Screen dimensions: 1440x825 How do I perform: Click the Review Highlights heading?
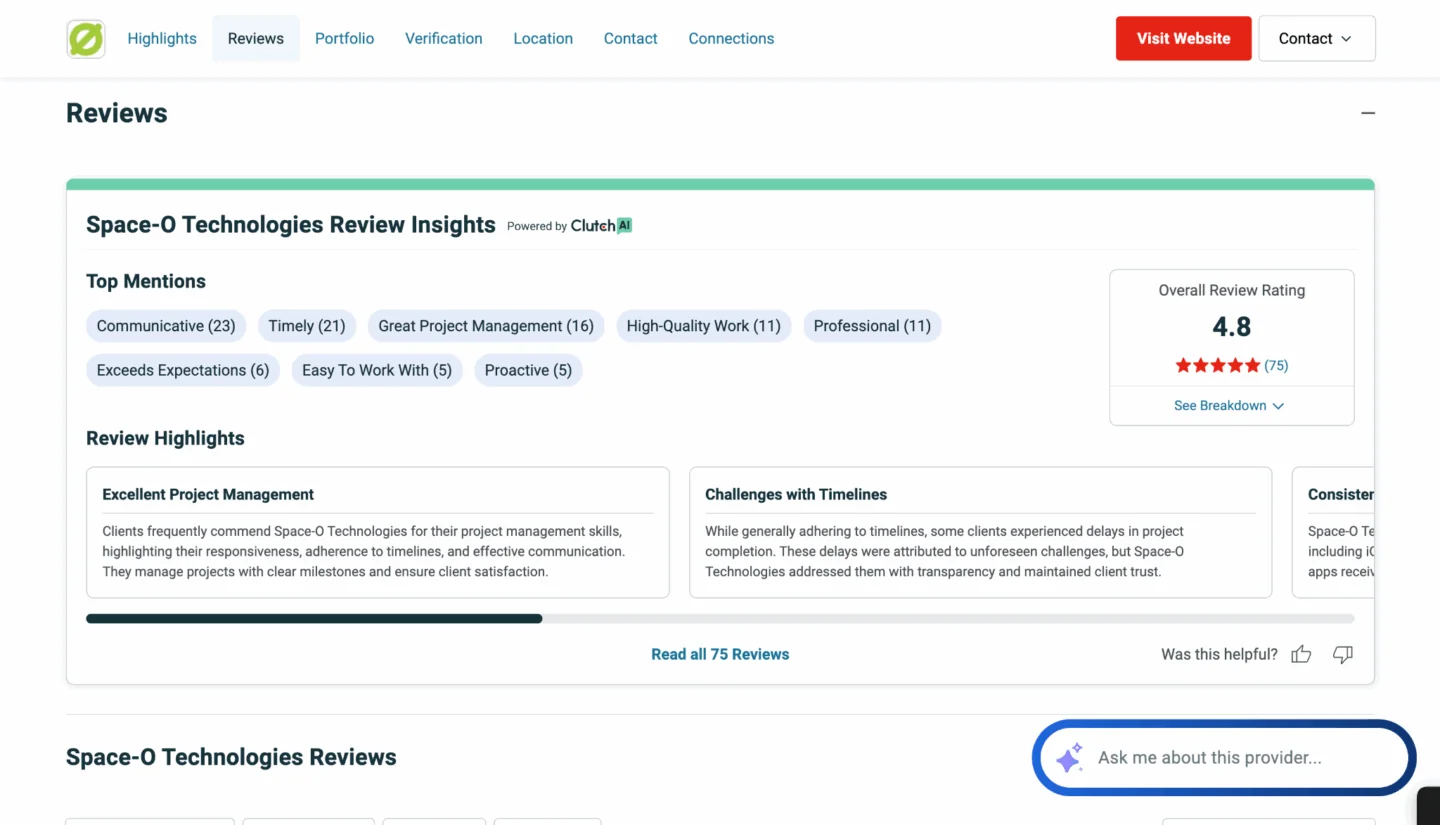point(165,438)
